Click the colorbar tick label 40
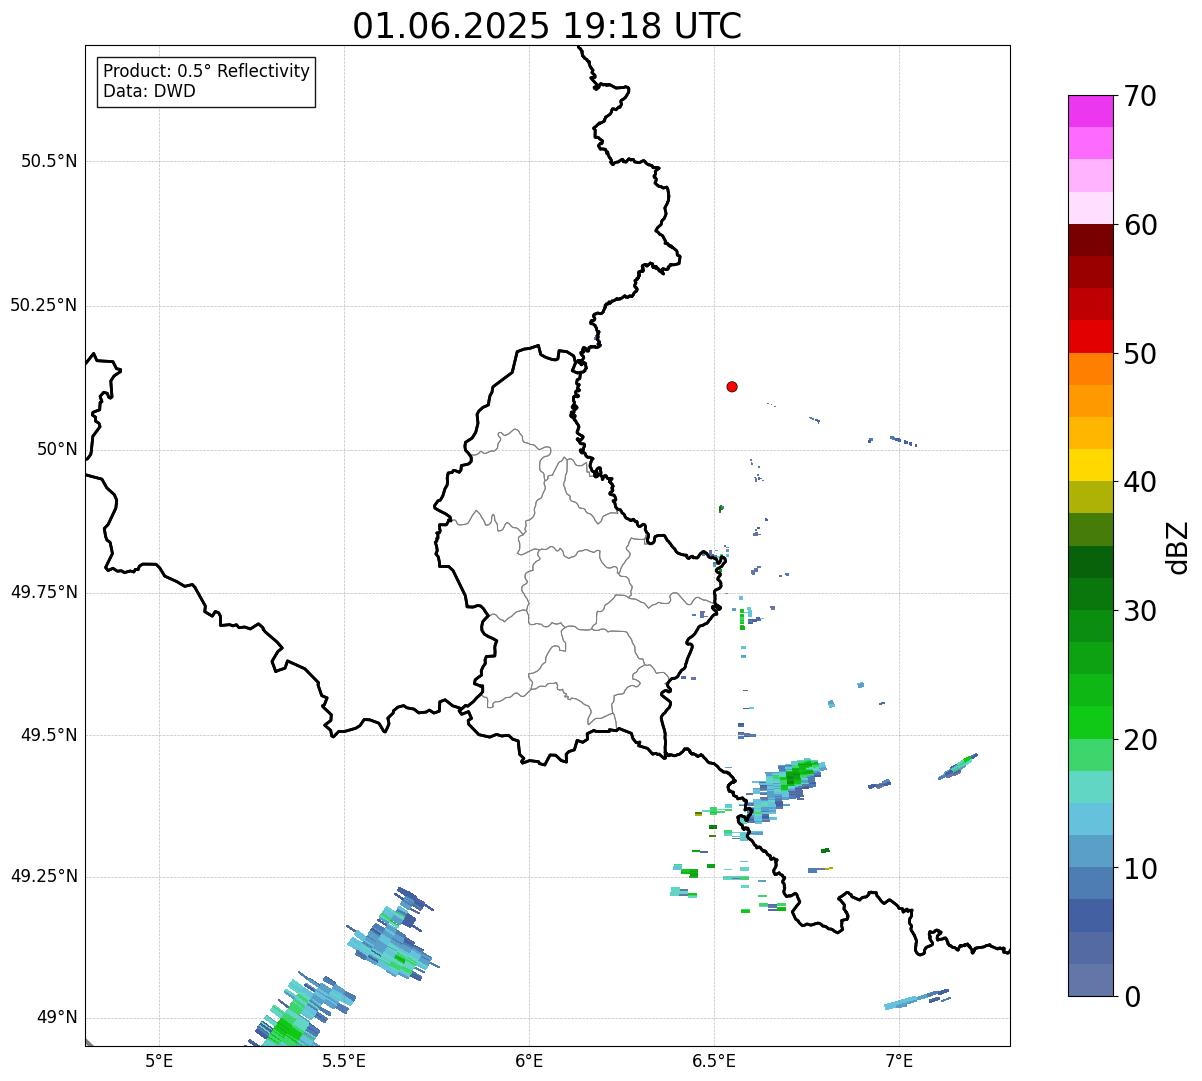Image resolution: width=1202 pixels, height=1081 pixels. (x=1140, y=482)
